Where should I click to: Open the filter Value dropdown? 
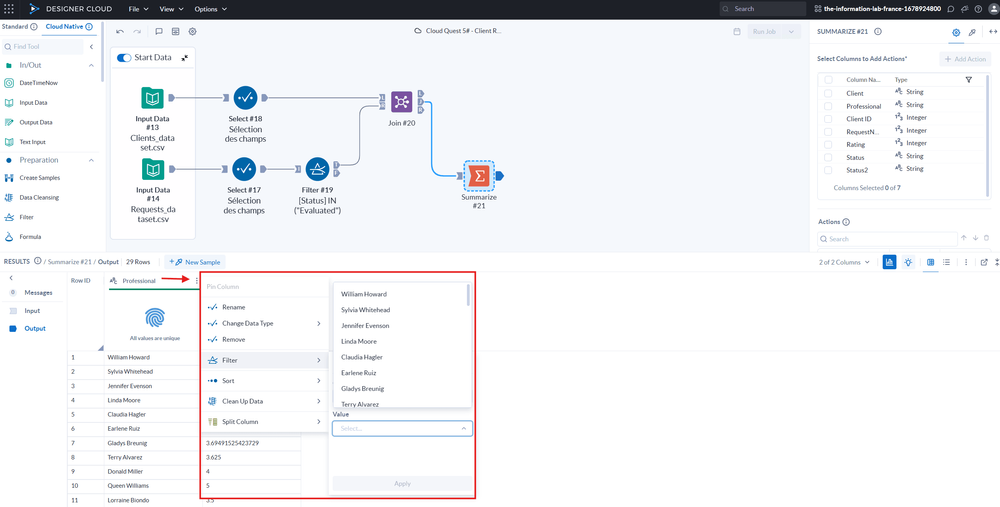(x=402, y=428)
